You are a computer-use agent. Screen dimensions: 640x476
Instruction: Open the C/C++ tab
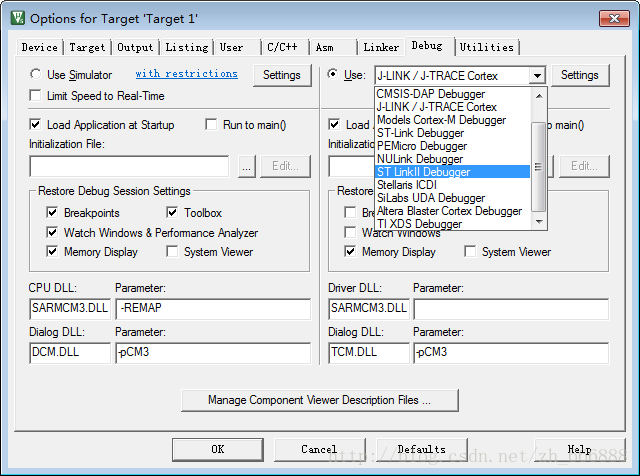coord(285,47)
